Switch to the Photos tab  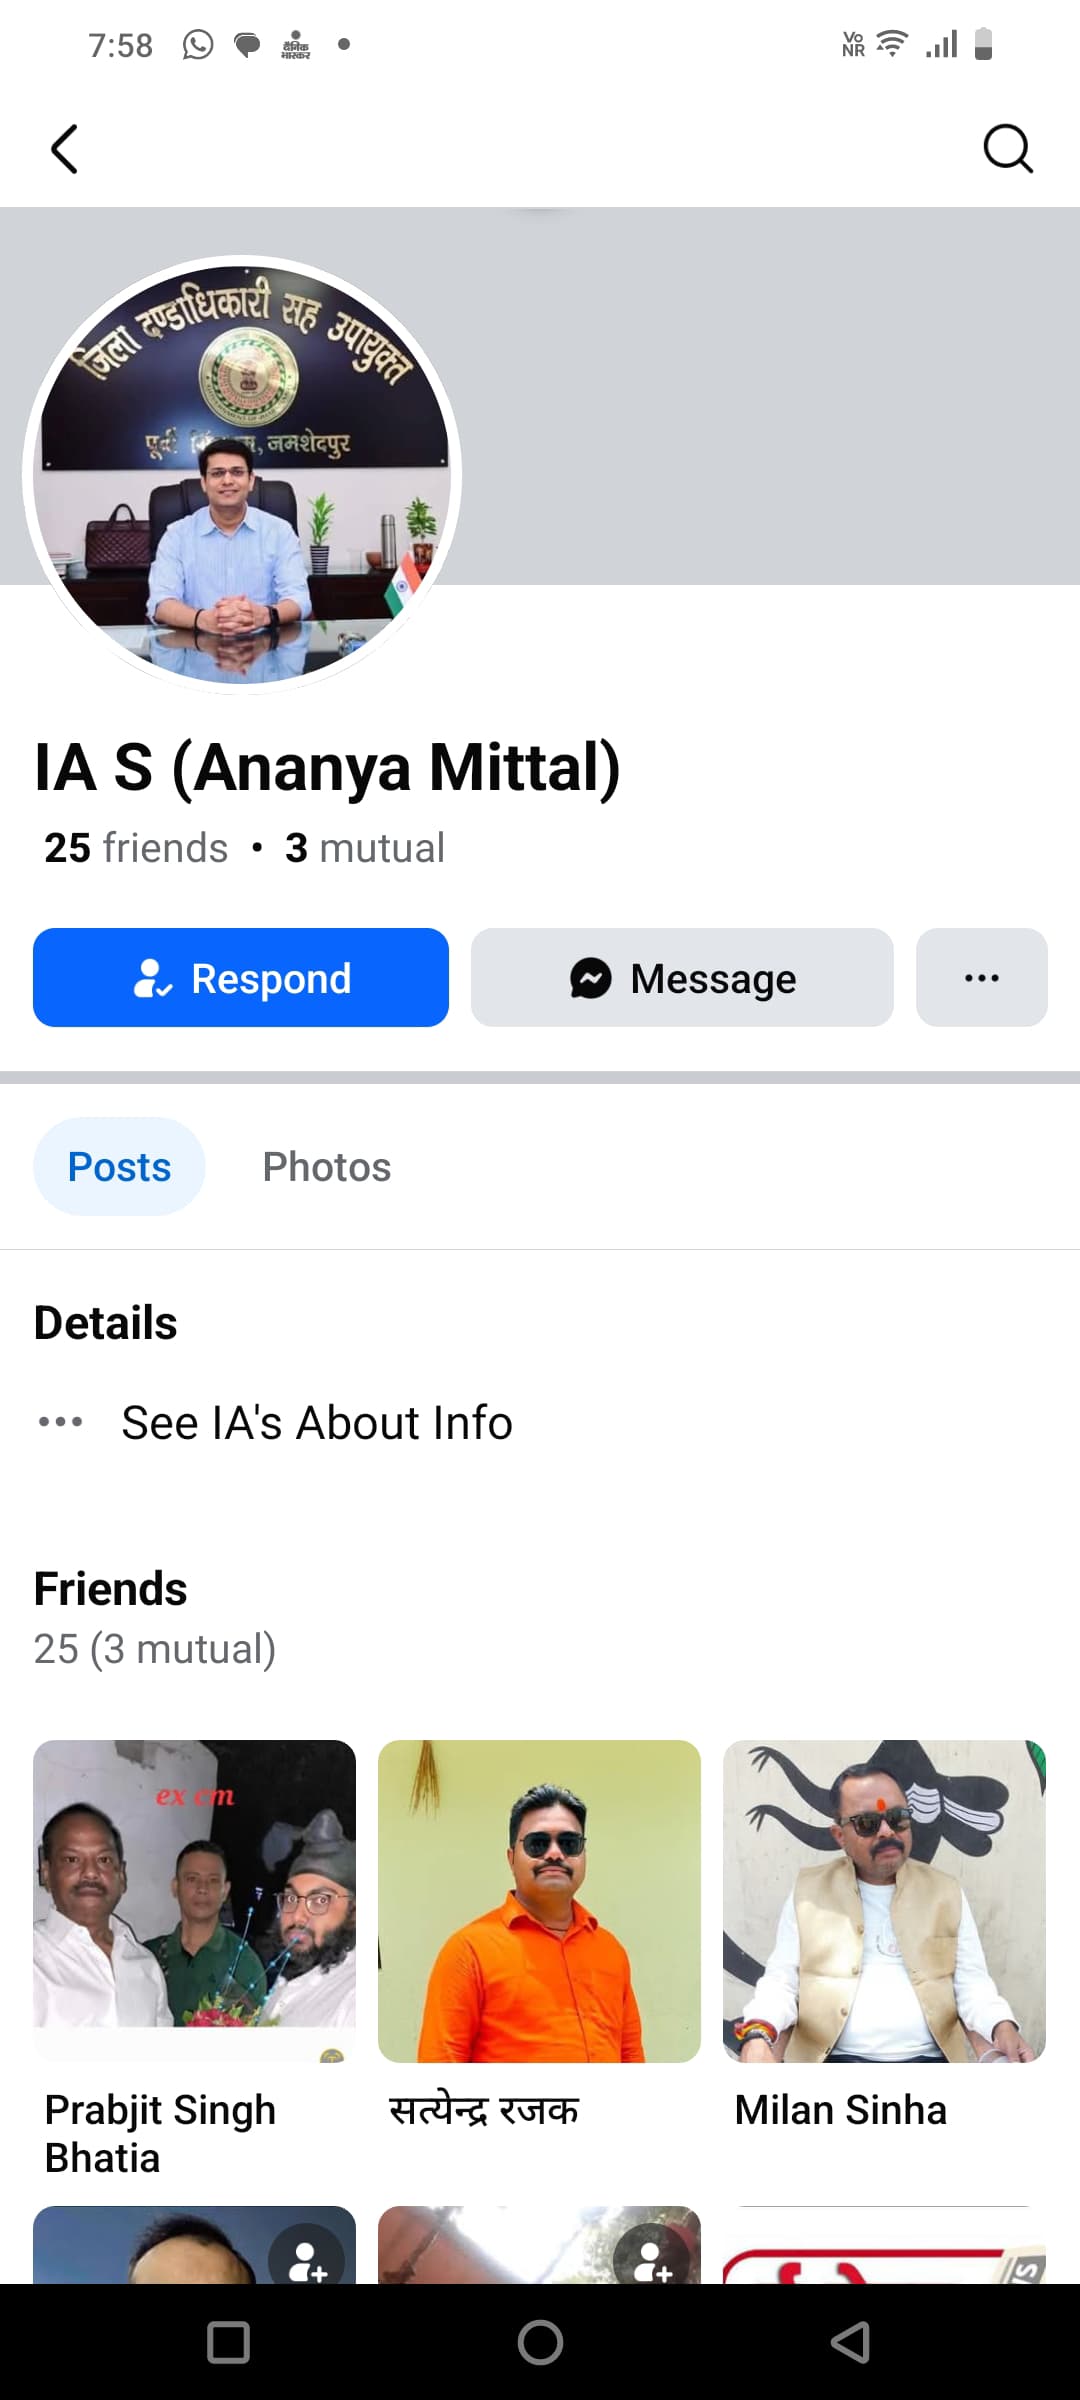pos(326,1167)
